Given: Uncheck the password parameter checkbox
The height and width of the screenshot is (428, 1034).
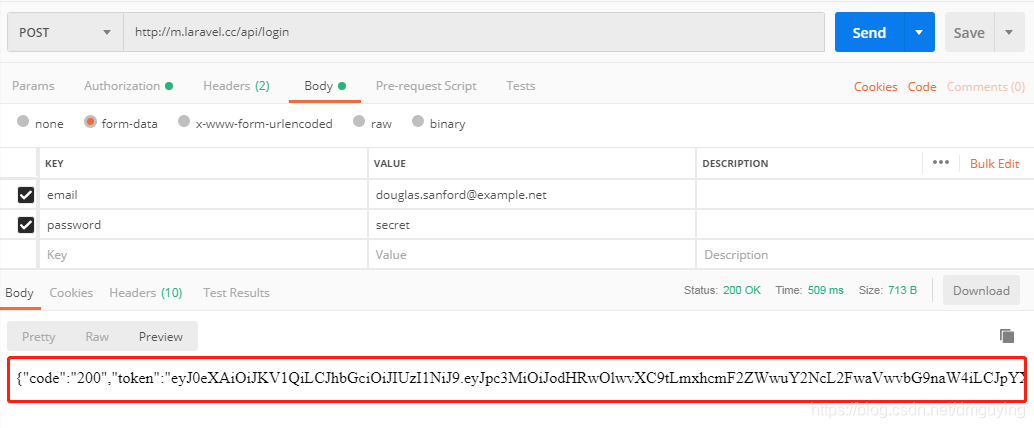Looking at the screenshot, I should click(26, 226).
